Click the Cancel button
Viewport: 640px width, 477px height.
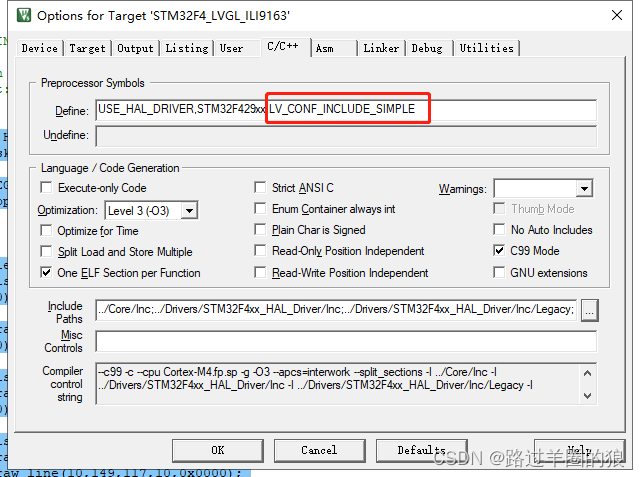[x=320, y=450]
